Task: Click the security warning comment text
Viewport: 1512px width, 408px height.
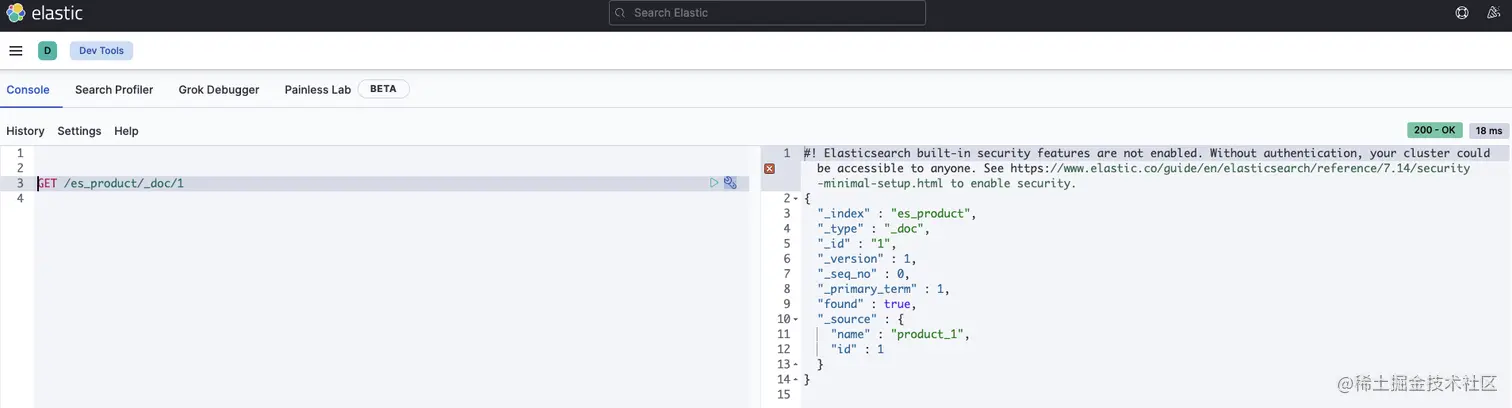Action: 1147,168
